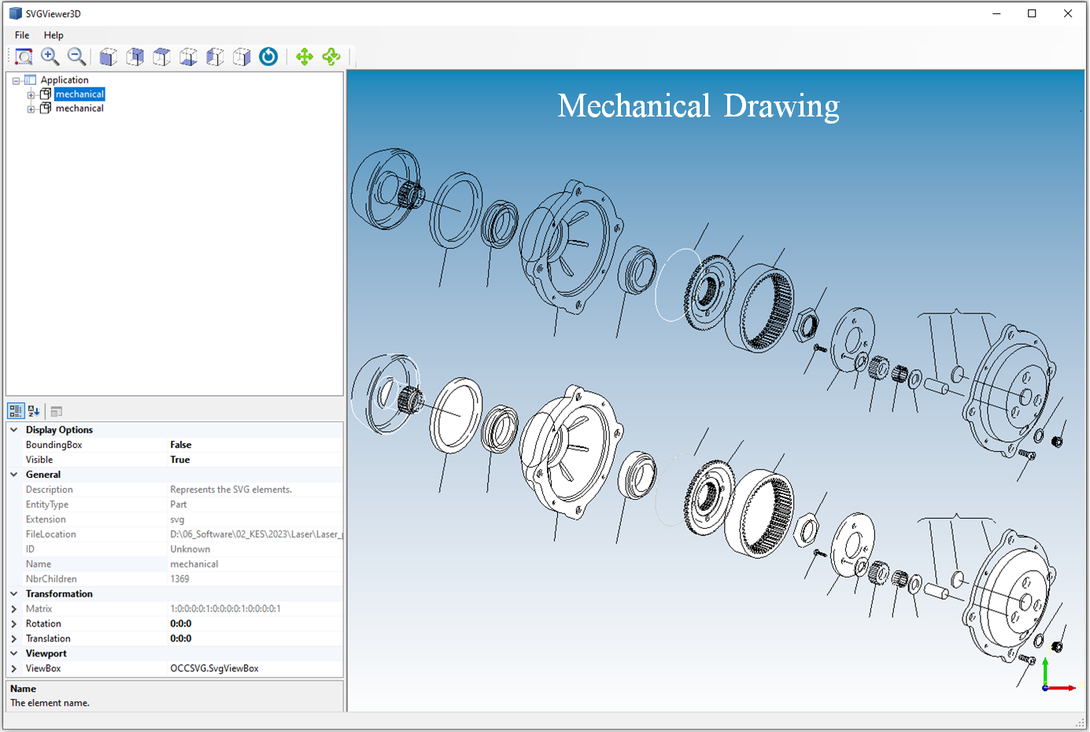Image resolution: width=1090 pixels, height=732 pixels.
Task: Switch to the front face cube view
Action: coord(108,57)
